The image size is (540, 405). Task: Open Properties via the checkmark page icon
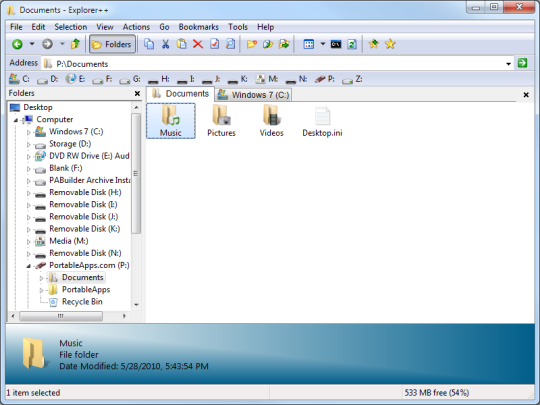click(215, 44)
